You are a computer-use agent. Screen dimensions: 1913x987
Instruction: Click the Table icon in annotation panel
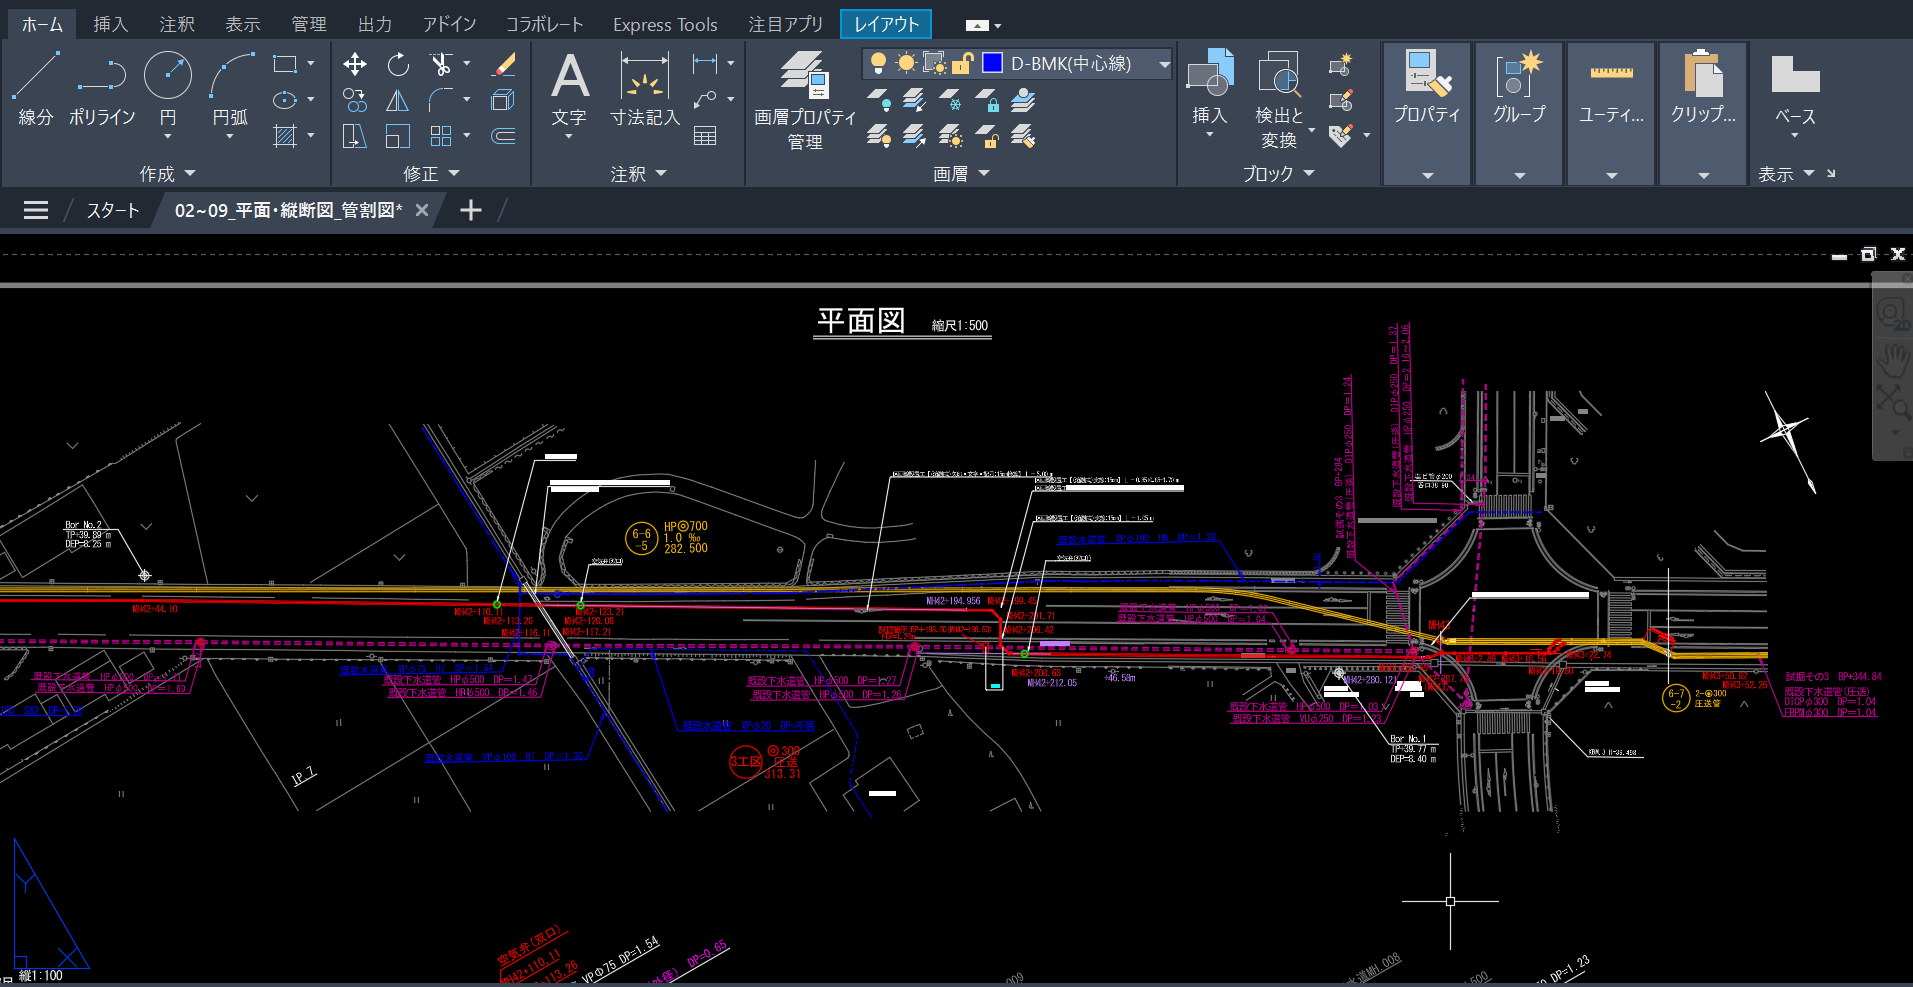[x=705, y=136]
